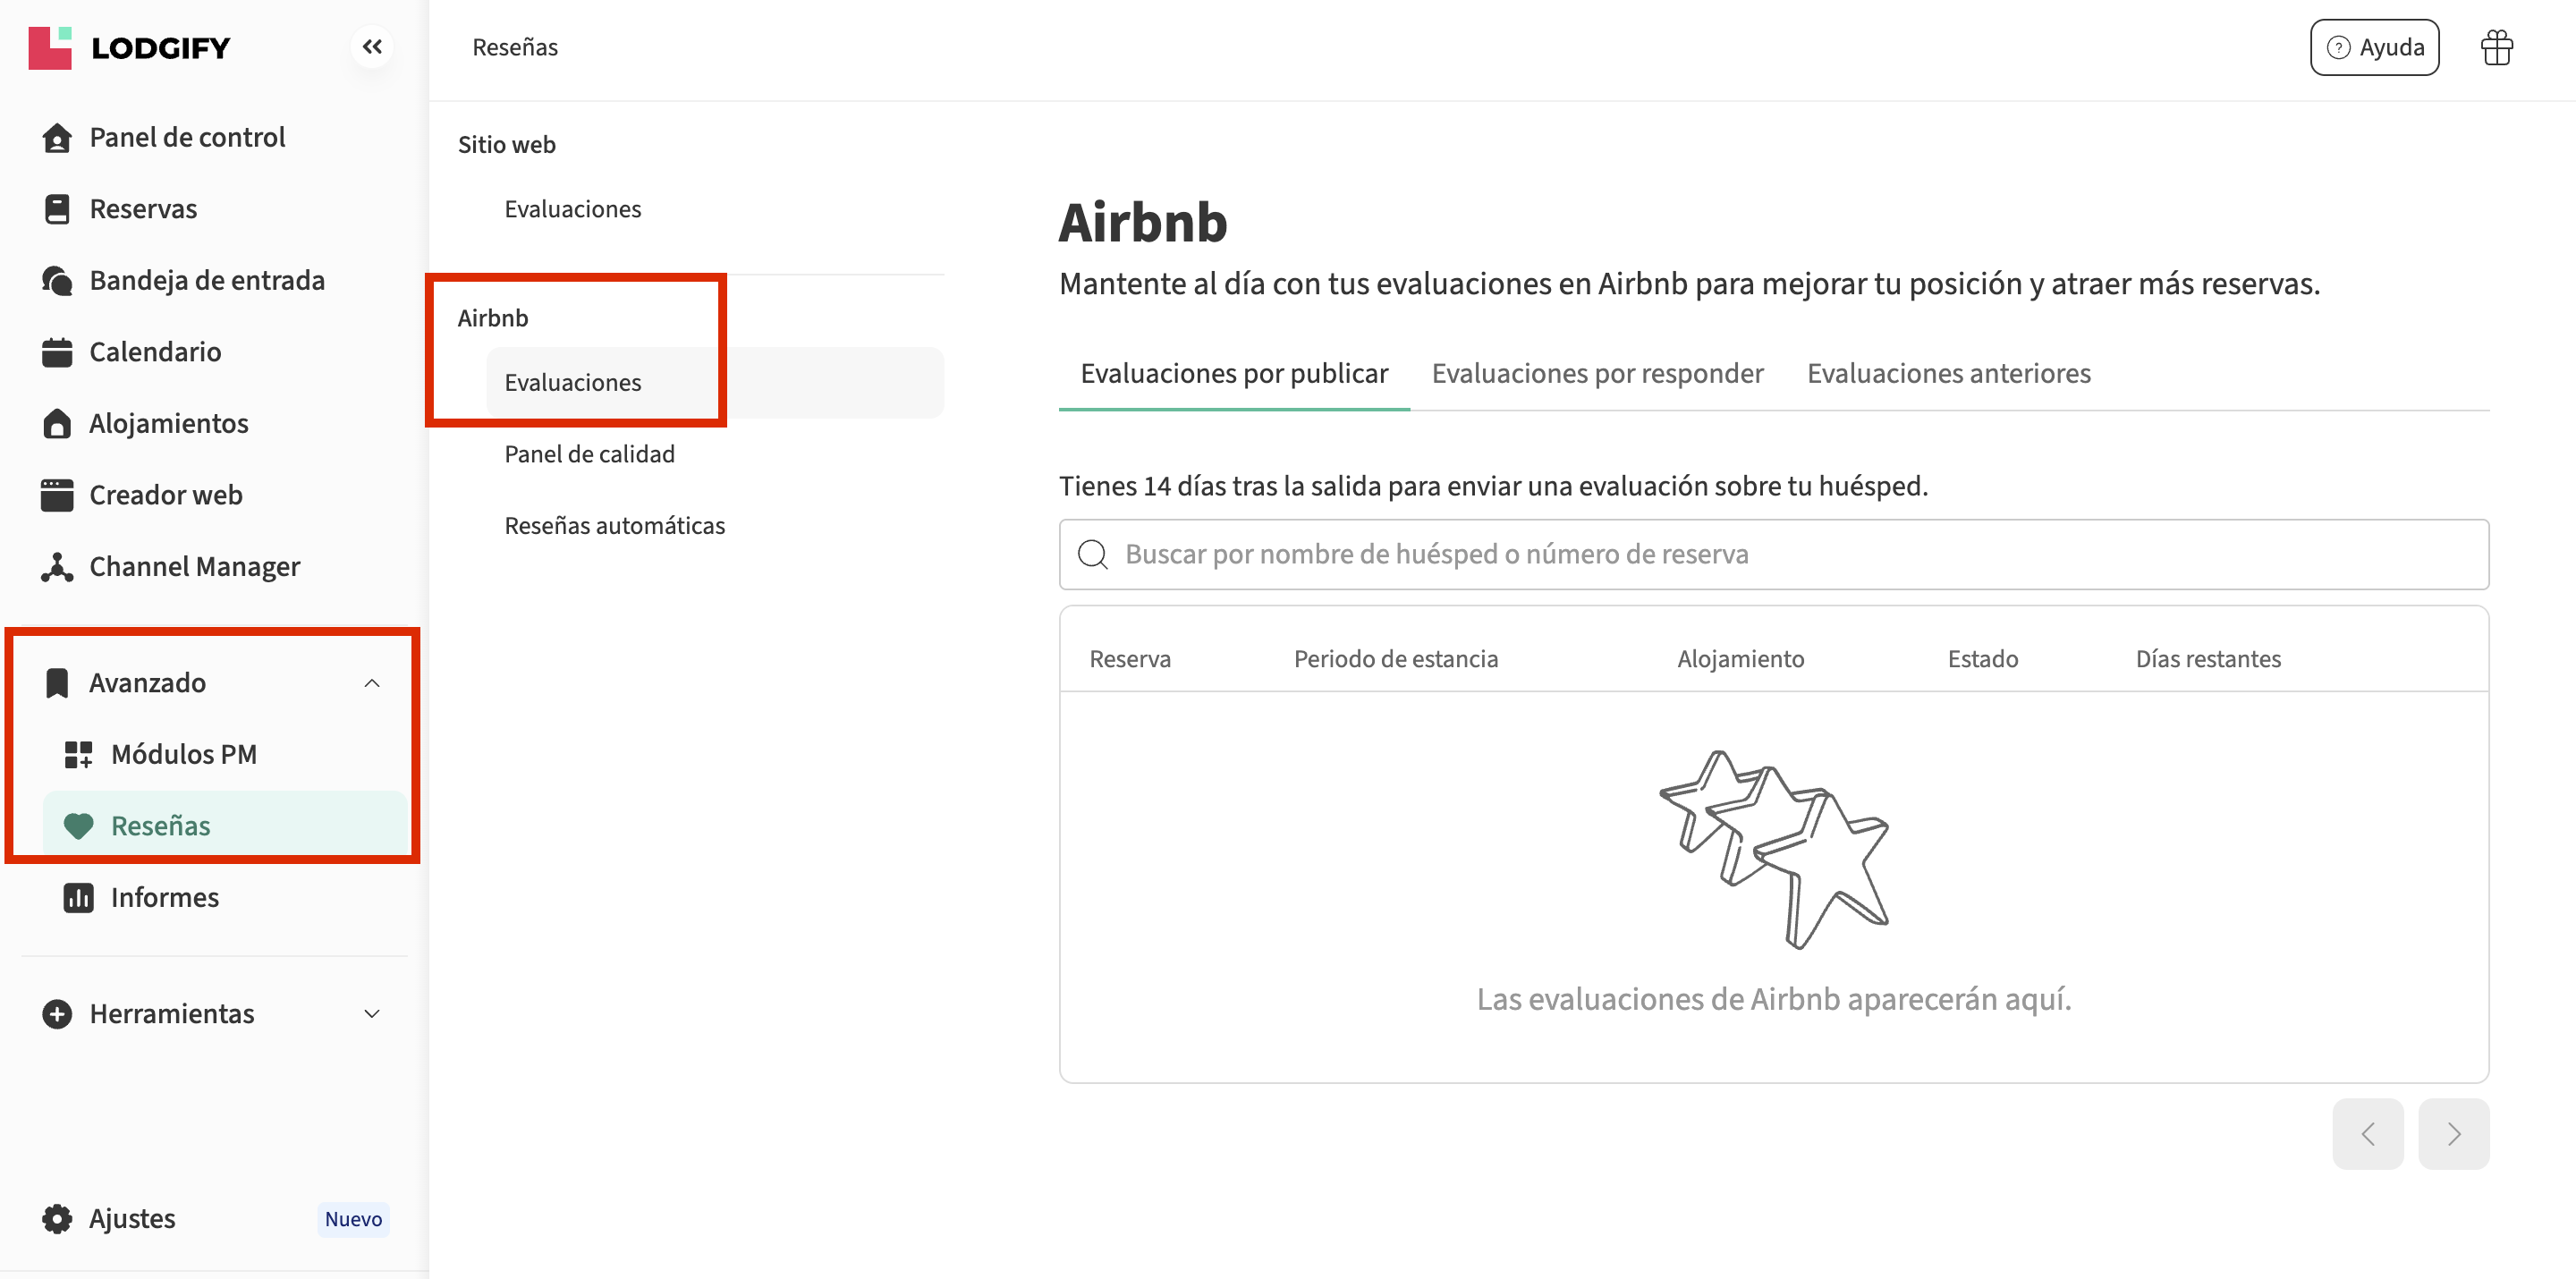The image size is (2576, 1279).
Task: Go to previous page of evaluations
Action: point(2367,1133)
